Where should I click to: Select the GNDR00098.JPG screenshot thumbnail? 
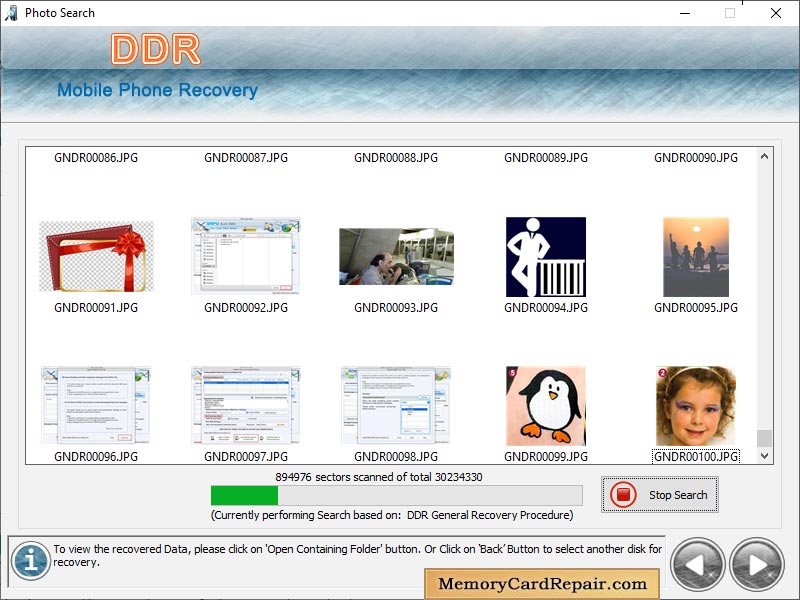[x=396, y=406]
